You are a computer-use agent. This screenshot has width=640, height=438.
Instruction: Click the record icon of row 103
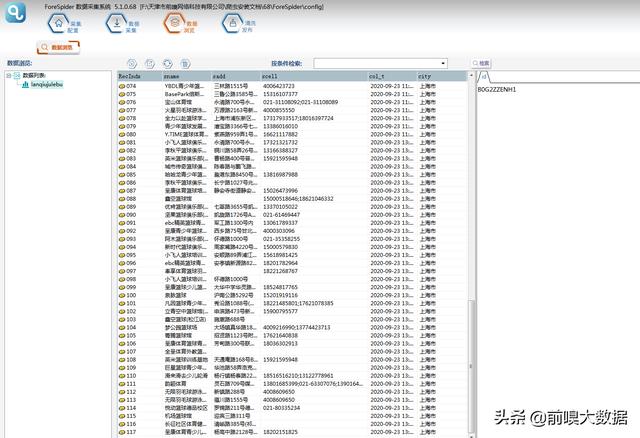tap(122, 320)
